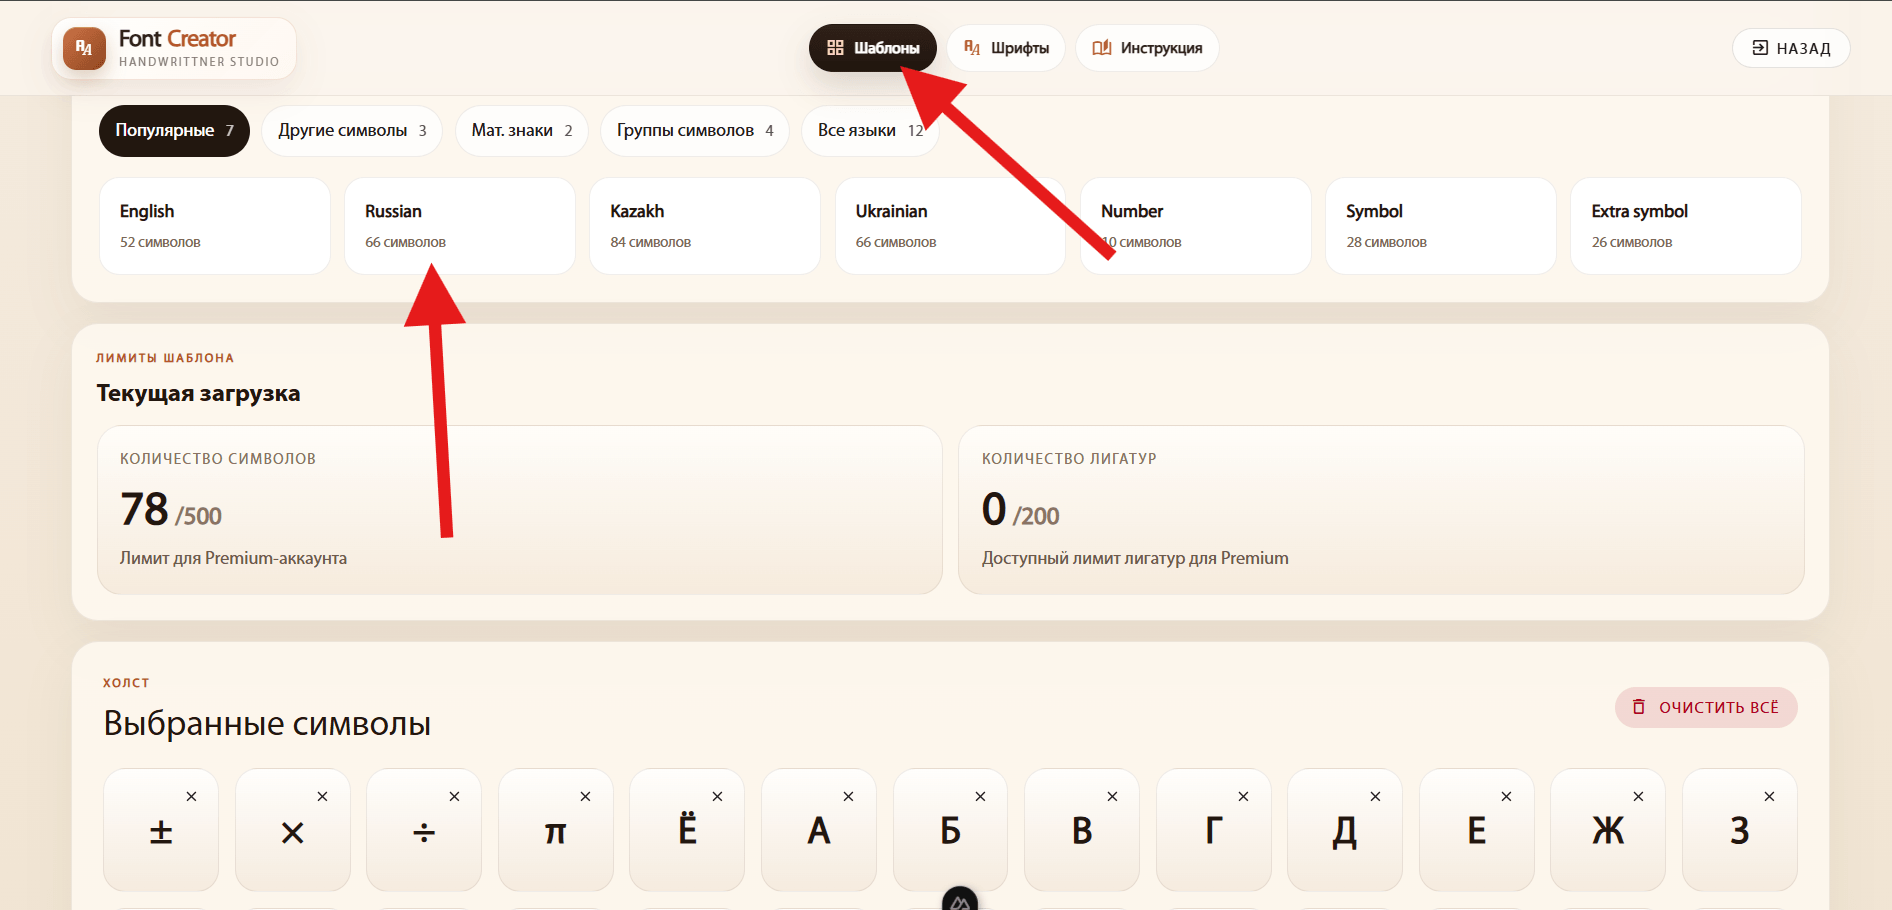Select the Популярные category filter
This screenshot has height=910, width=1892.
(174, 131)
